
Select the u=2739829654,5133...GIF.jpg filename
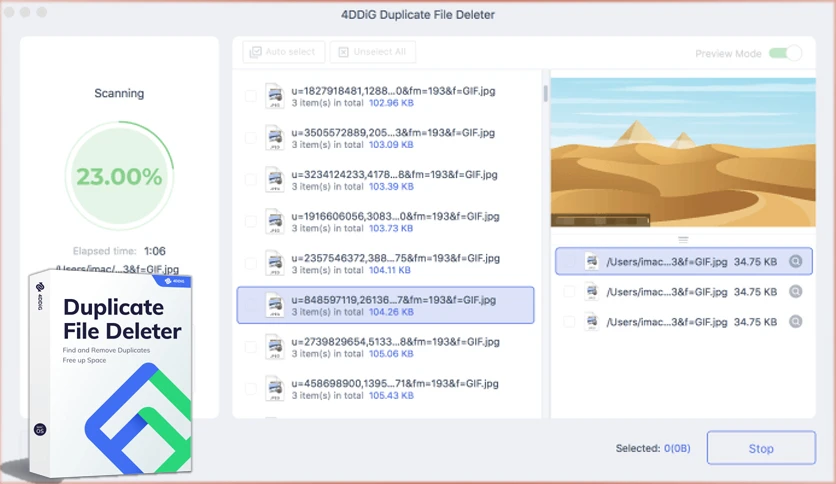pyautogui.click(x=395, y=342)
